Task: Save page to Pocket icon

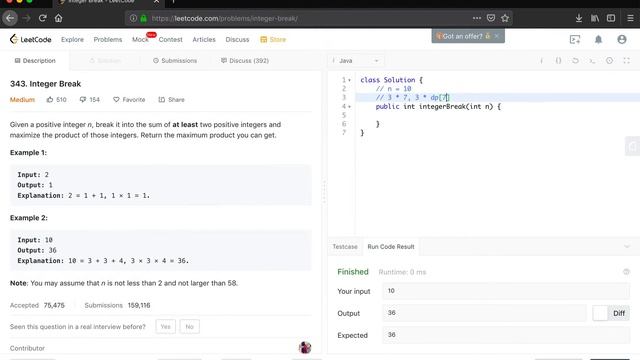Action: coord(491,18)
